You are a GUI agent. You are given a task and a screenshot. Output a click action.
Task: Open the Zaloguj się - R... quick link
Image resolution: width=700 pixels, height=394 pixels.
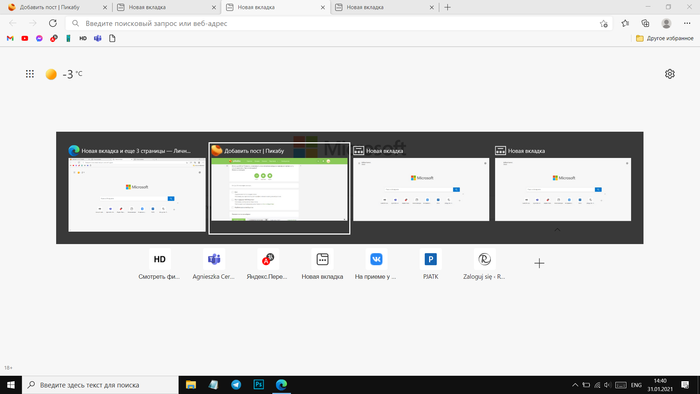(x=484, y=264)
